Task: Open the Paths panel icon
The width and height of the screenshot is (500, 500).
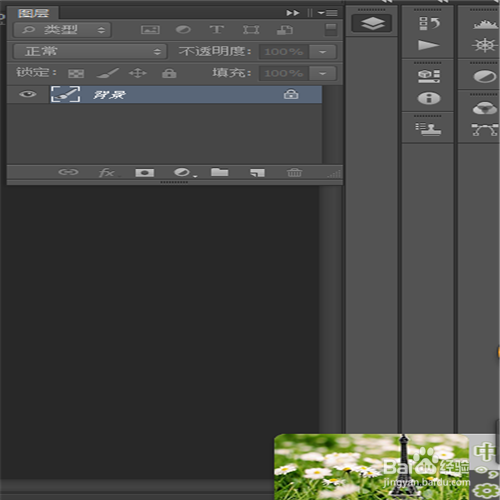Action: [x=485, y=130]
